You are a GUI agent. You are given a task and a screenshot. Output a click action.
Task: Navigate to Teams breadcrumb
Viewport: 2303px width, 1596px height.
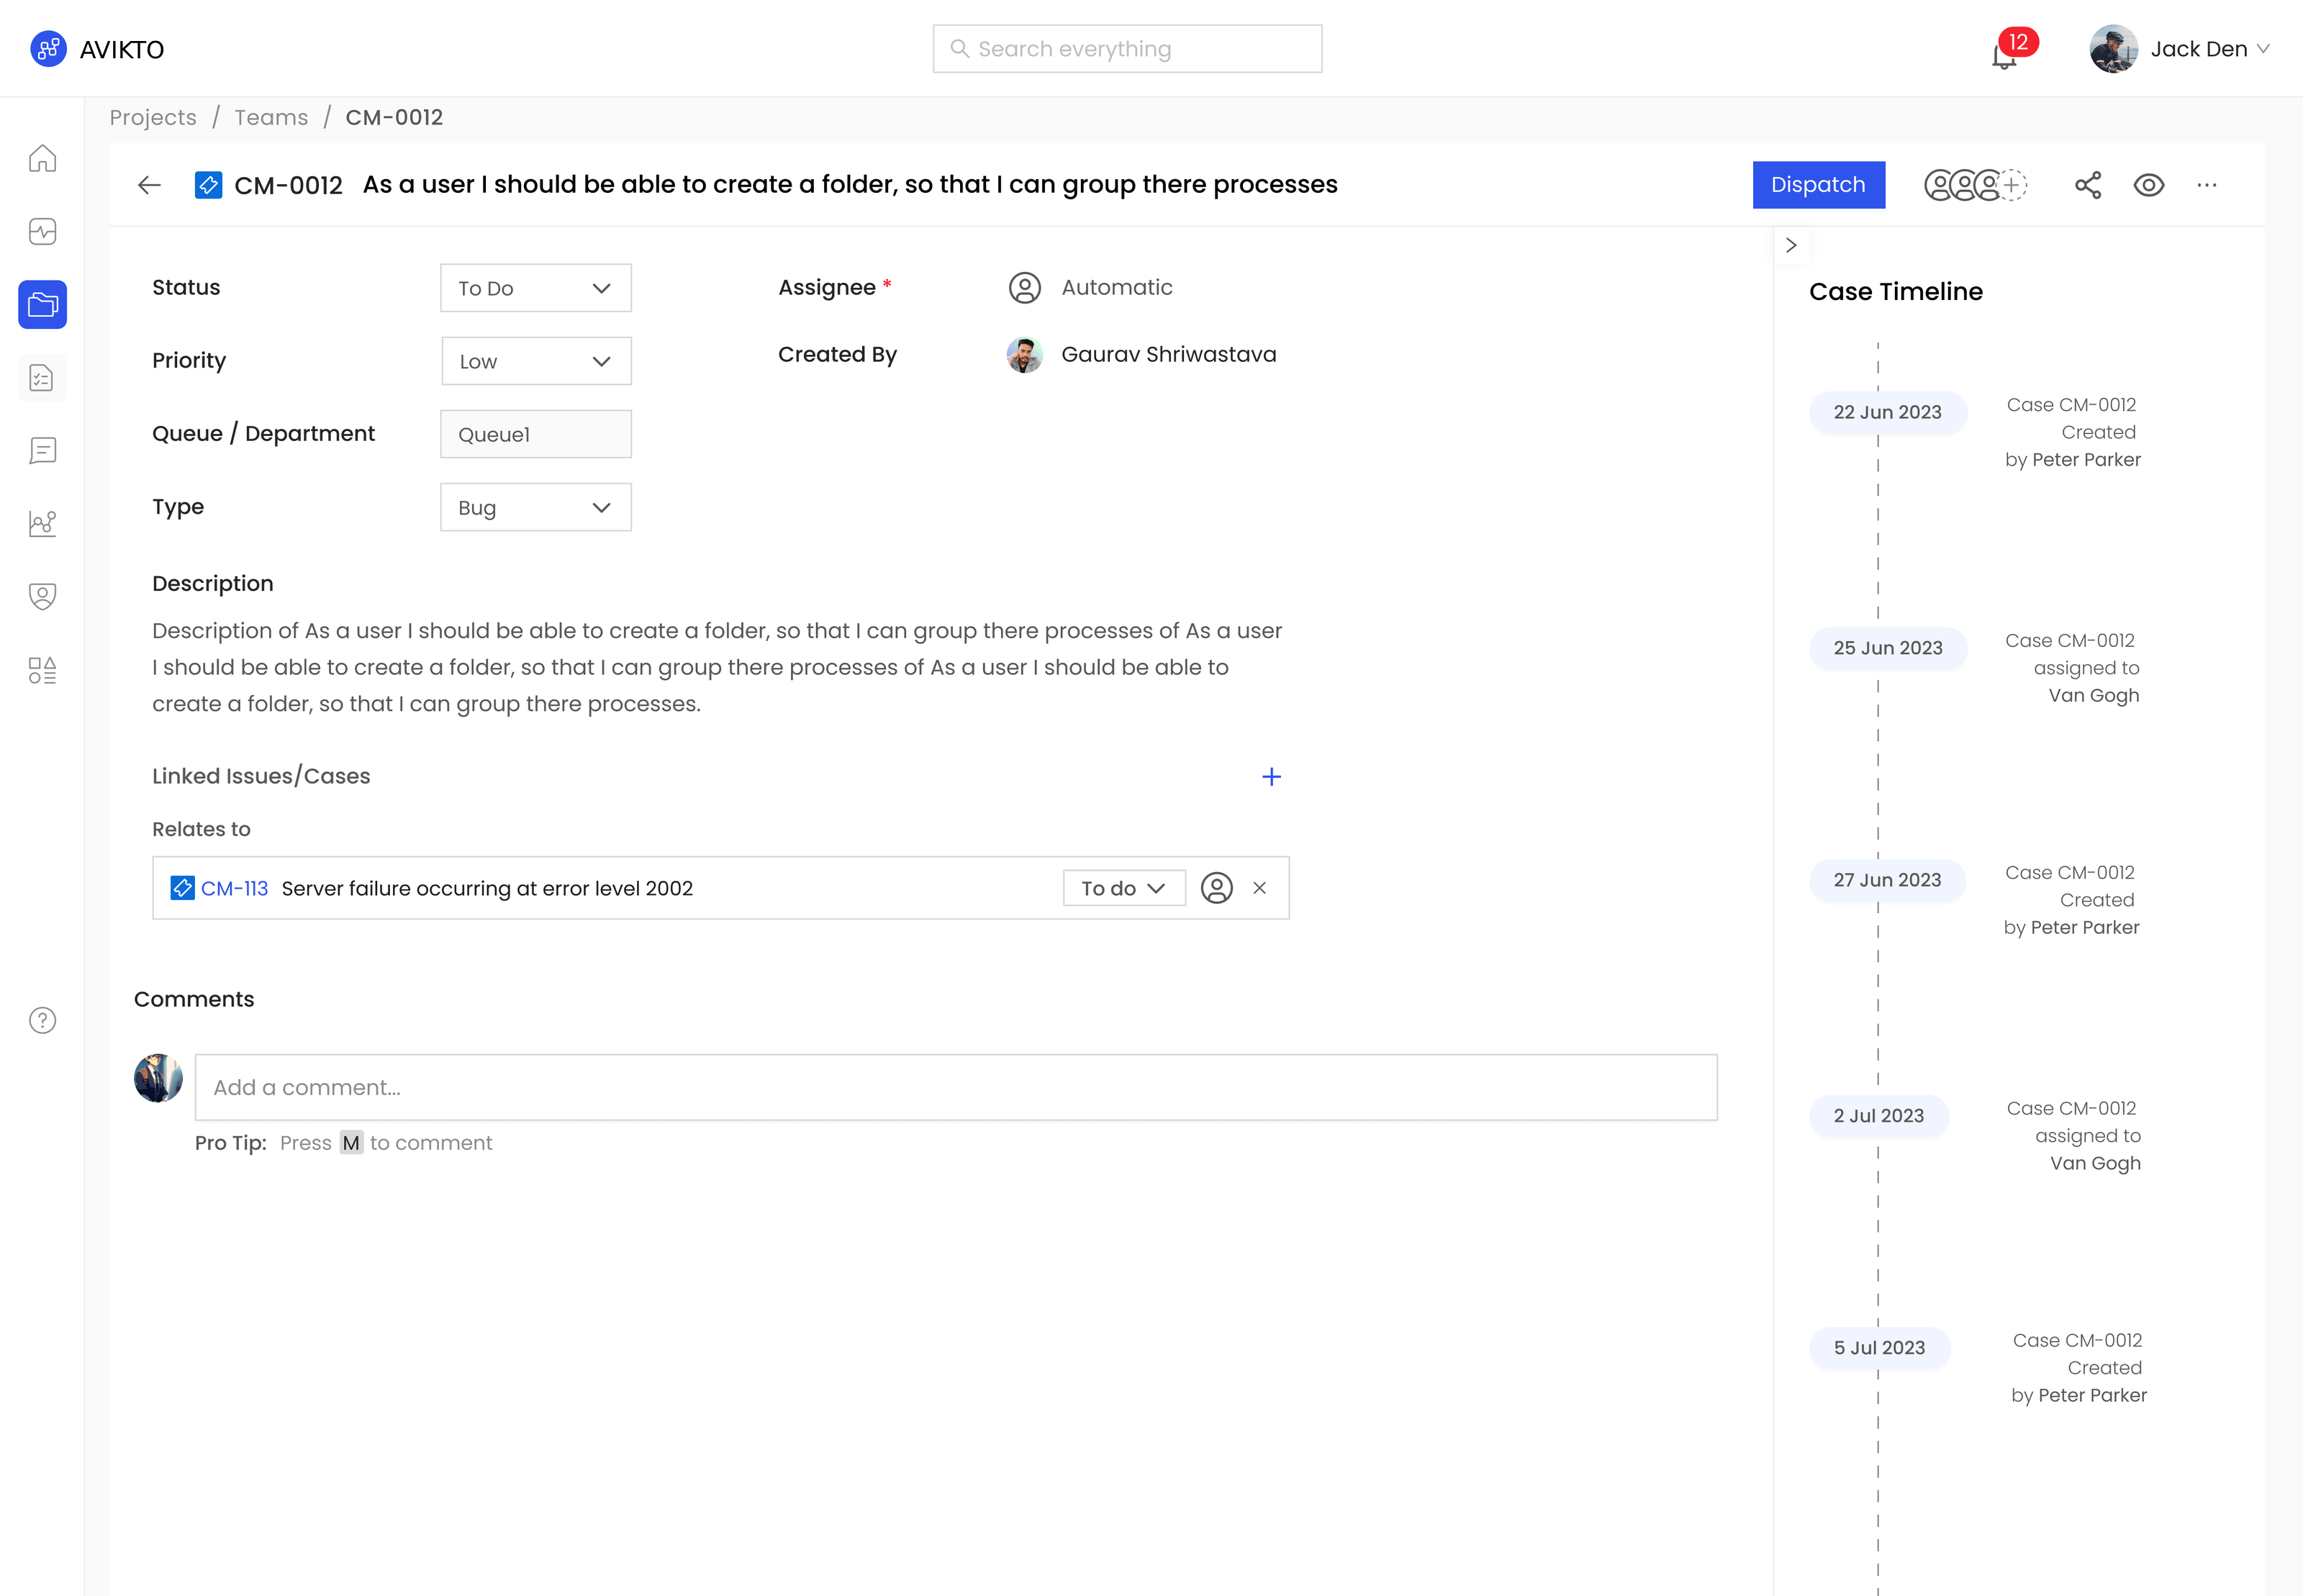tap(271, 117)
